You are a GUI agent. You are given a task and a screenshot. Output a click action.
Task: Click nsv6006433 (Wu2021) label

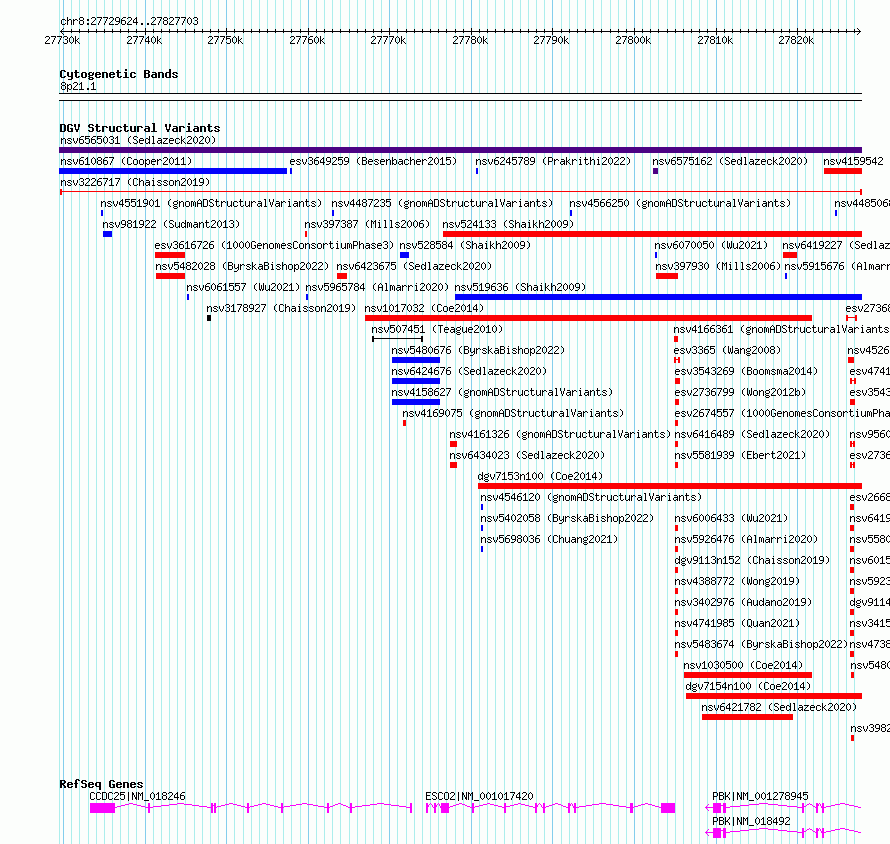[x=731, y=518]
